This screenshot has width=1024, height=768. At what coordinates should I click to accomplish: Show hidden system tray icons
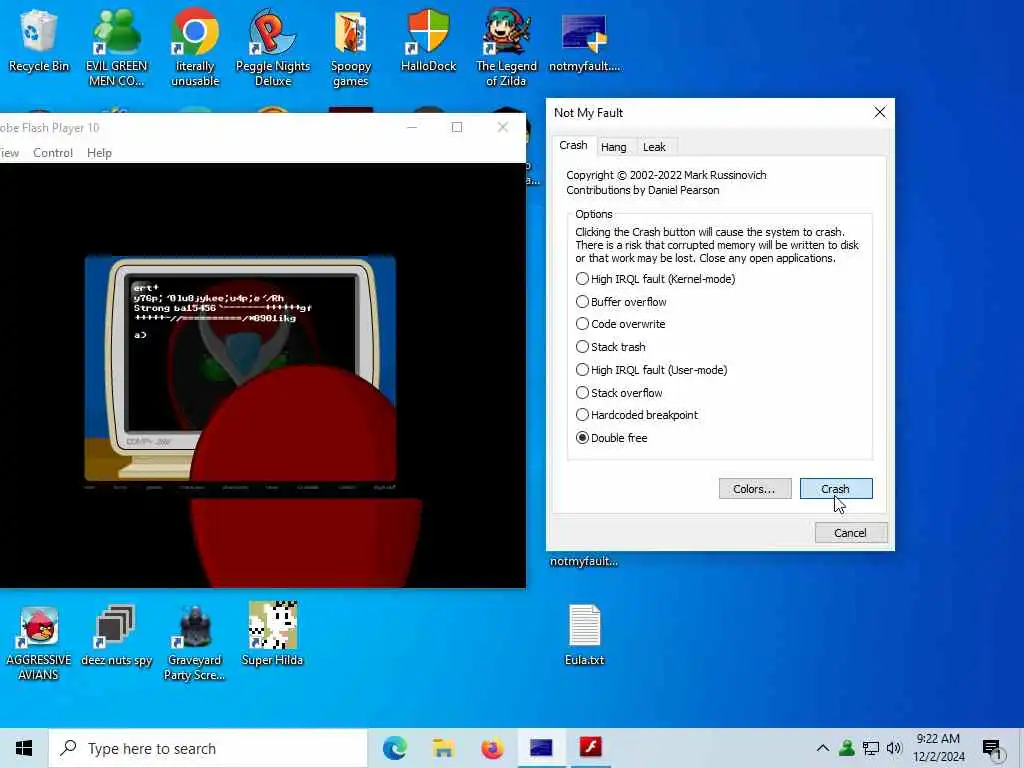click(x=823, y=748)
